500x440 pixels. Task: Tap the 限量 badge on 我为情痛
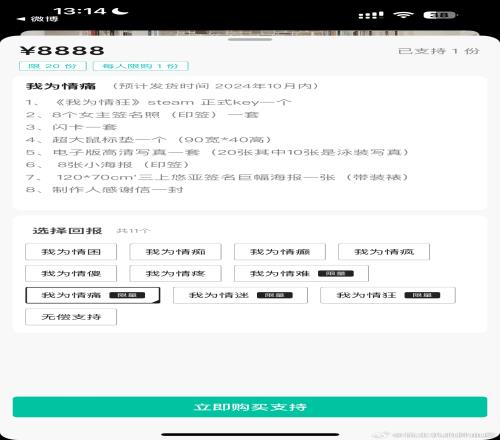tap(127, 295)
